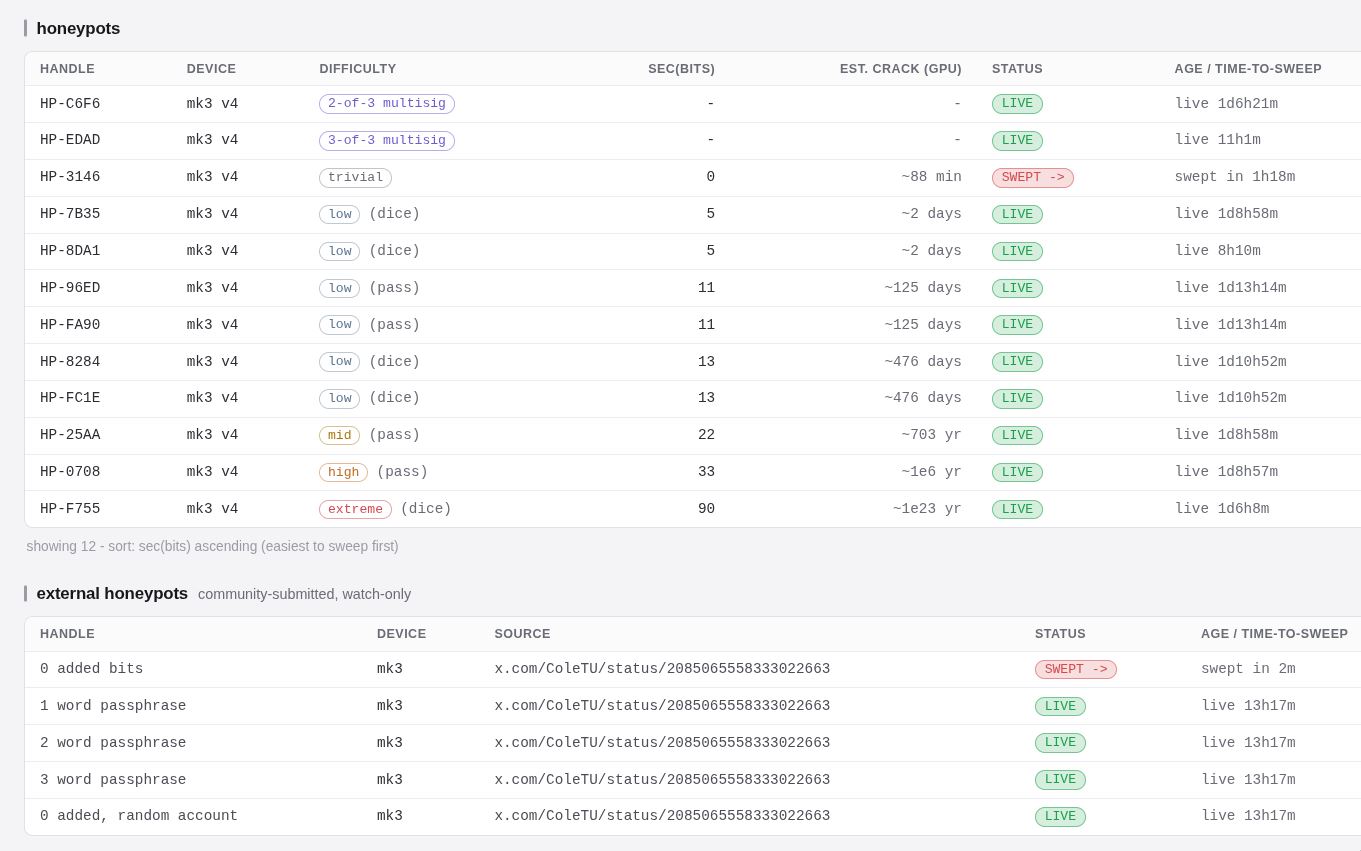1361x851 pixels.
Task: Select handle HP-F755
Action: click(70, 509)
